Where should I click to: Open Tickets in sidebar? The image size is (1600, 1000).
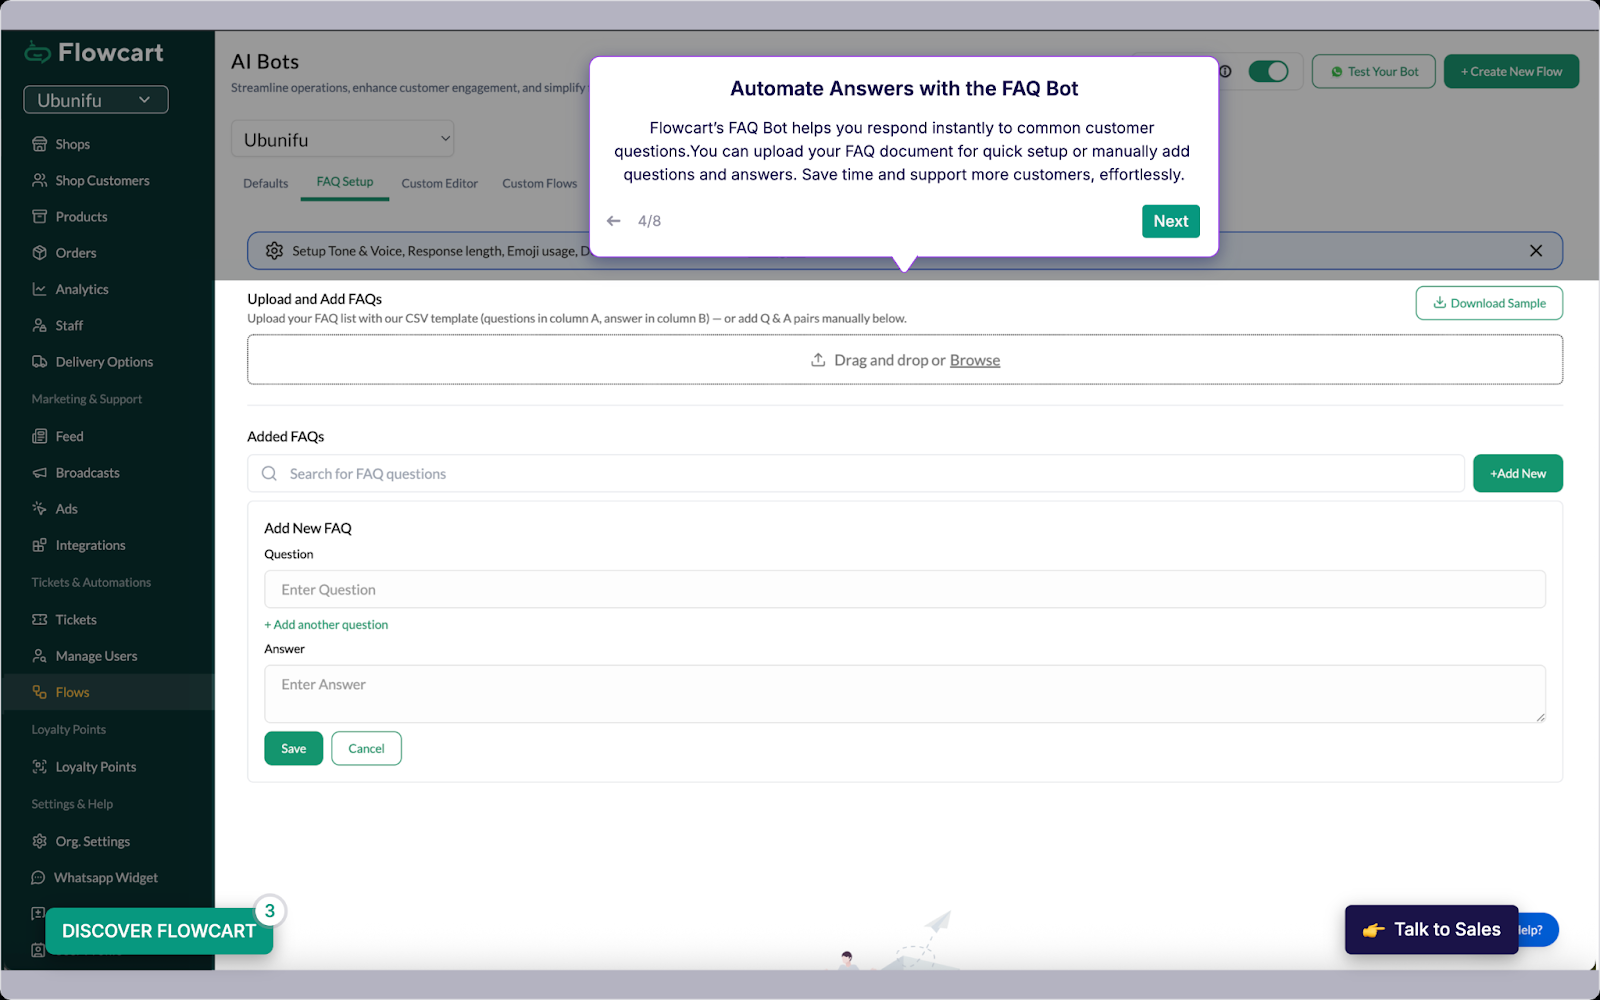pyautogui.click(x=64, y=619)
